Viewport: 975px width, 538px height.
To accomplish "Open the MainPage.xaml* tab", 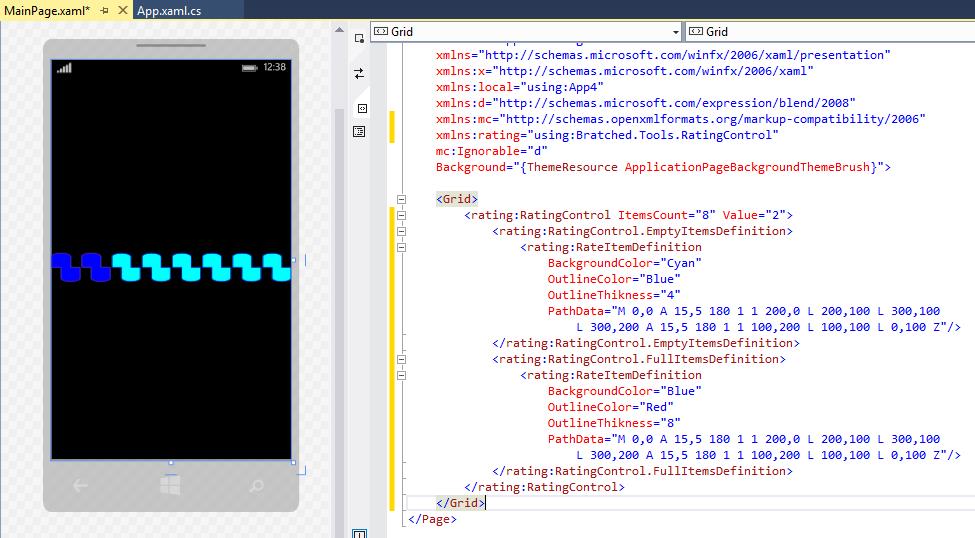I will tap(47, 11).
